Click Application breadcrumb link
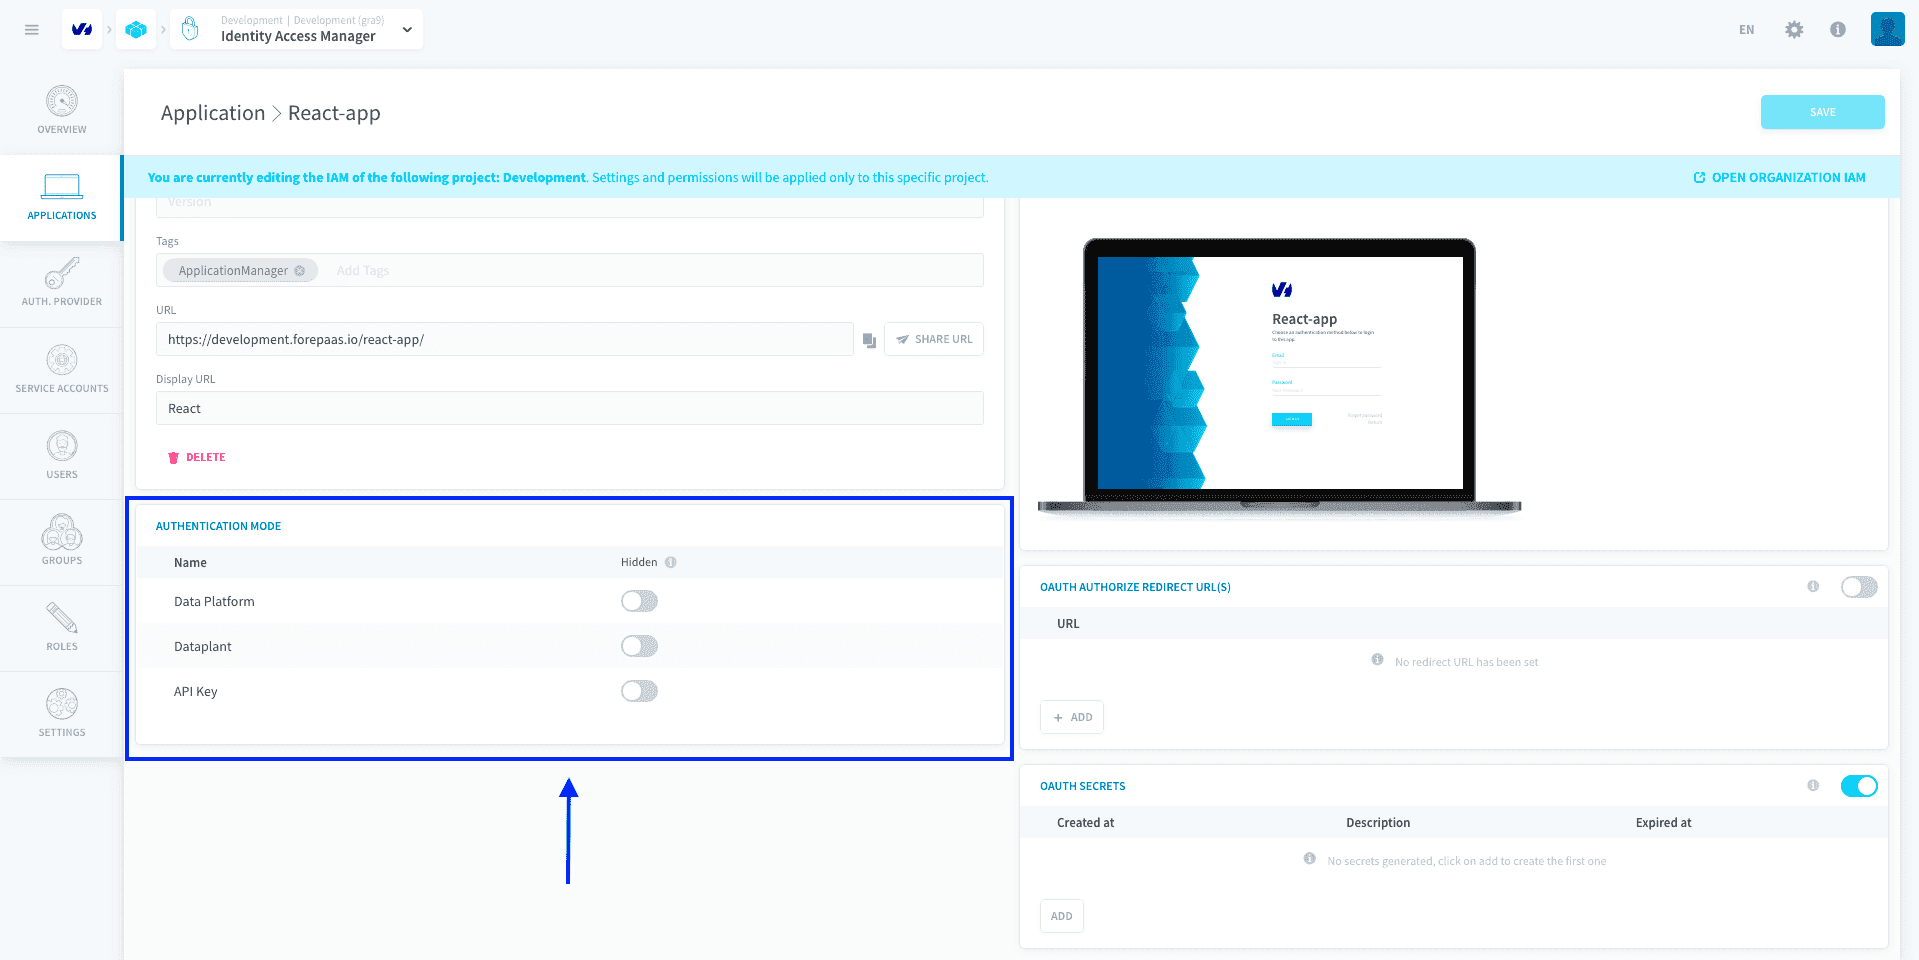1919x960 pixels. 213,113
